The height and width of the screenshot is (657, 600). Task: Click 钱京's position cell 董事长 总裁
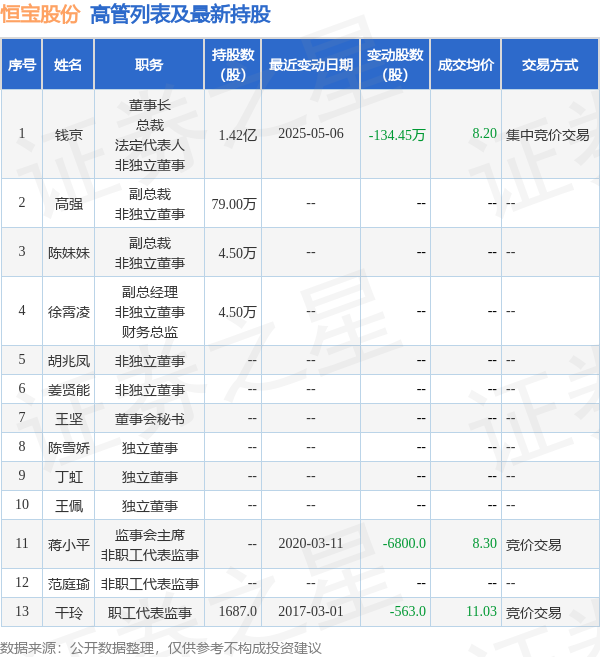pos(150,135)
